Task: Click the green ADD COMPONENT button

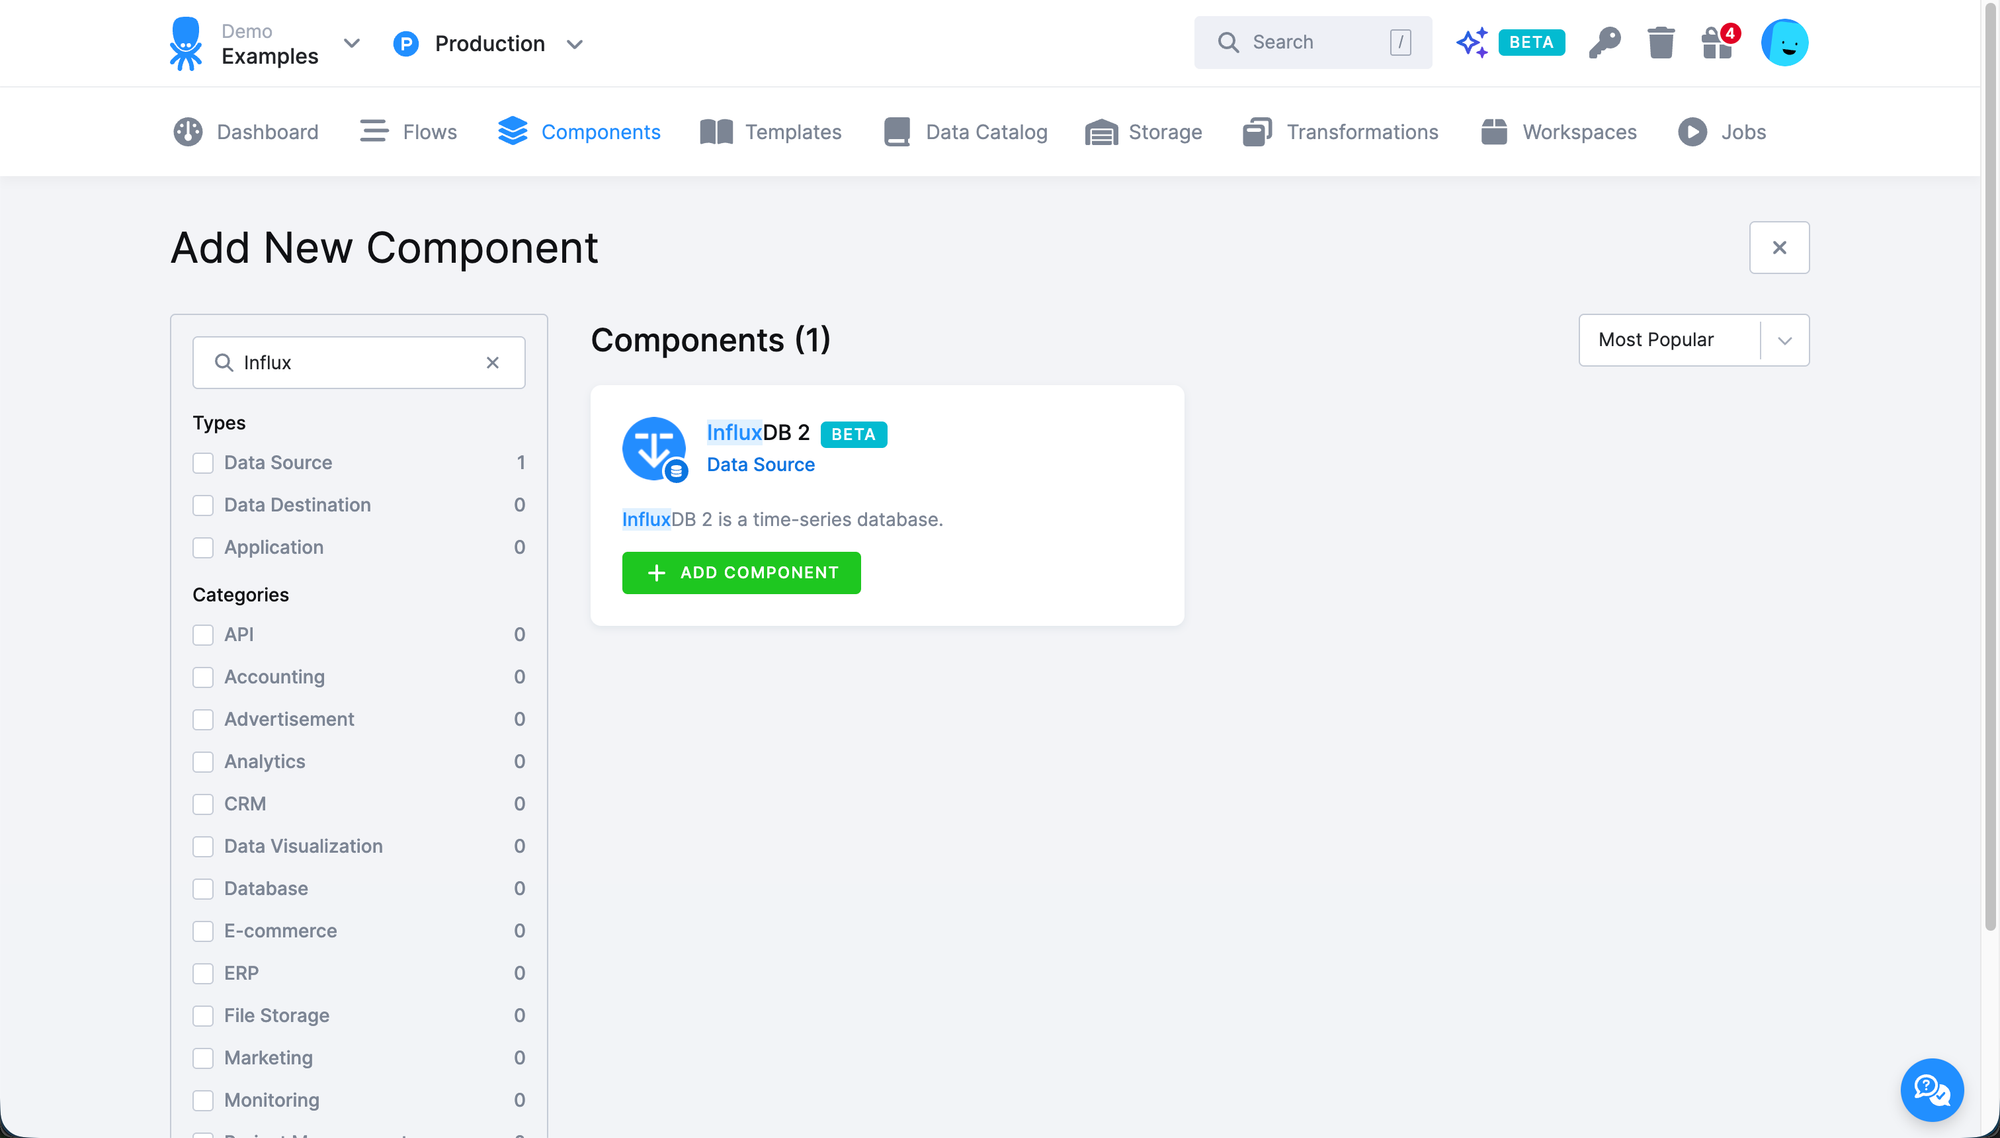Action: click(x=741, y=572)
